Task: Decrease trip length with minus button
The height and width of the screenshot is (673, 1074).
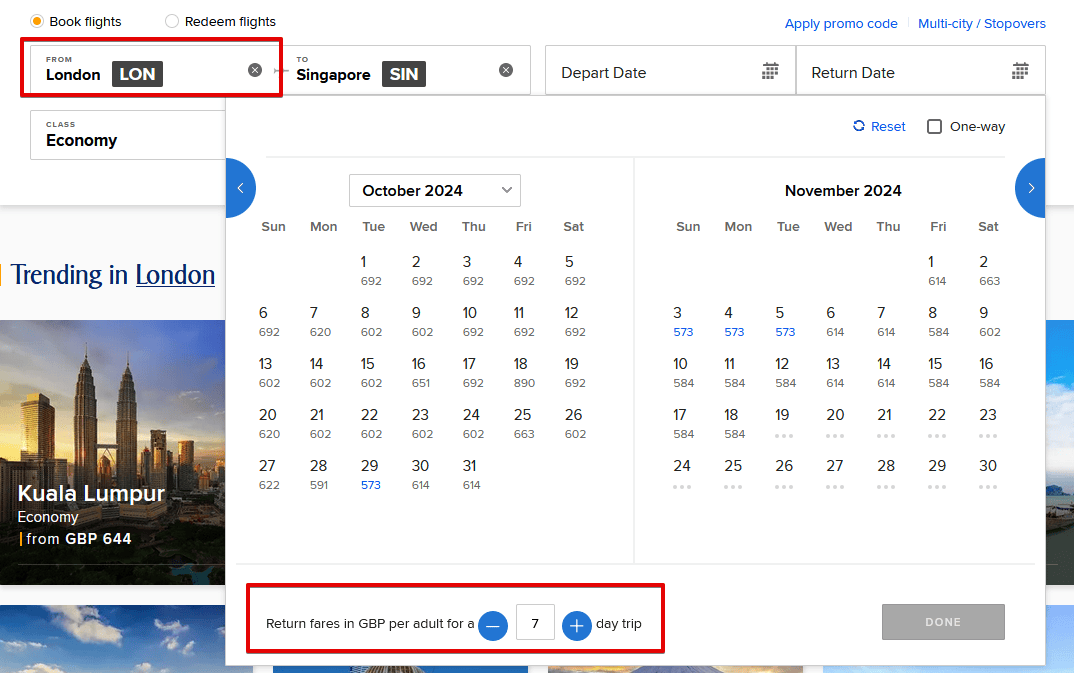Action: point(493,625)
